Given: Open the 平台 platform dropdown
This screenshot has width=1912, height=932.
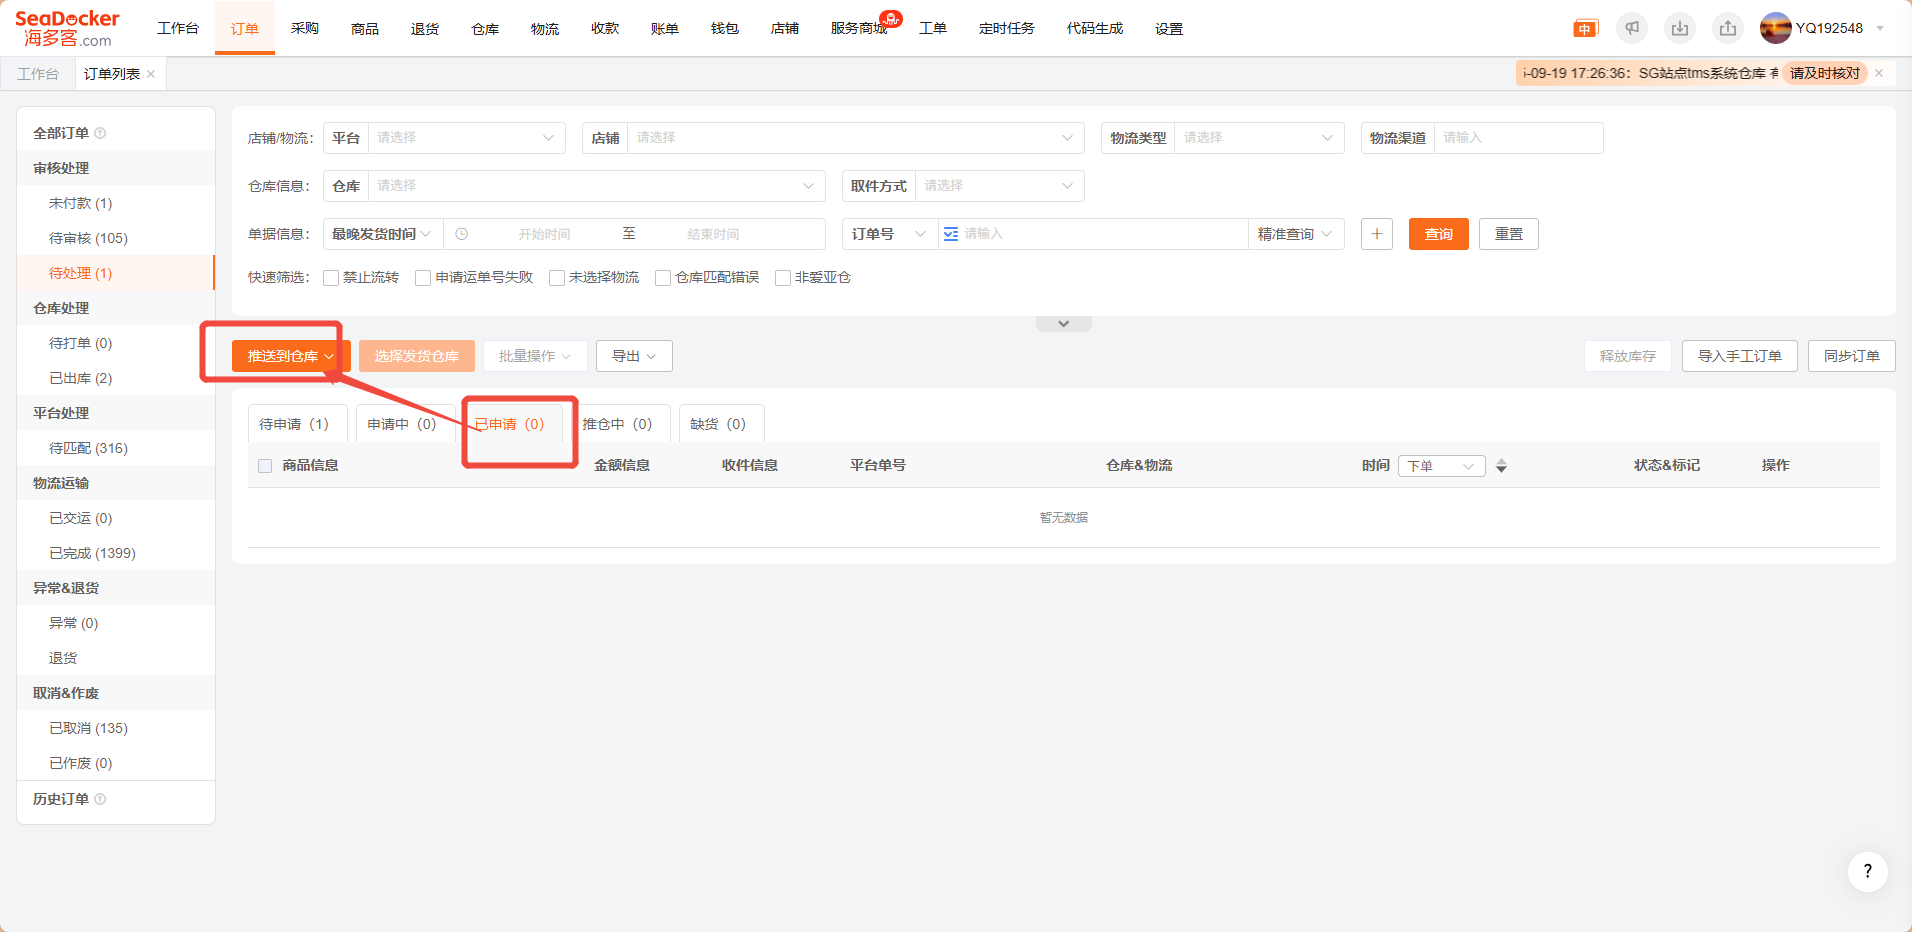Looking at the screenshot, I should [x=465, y=138].
